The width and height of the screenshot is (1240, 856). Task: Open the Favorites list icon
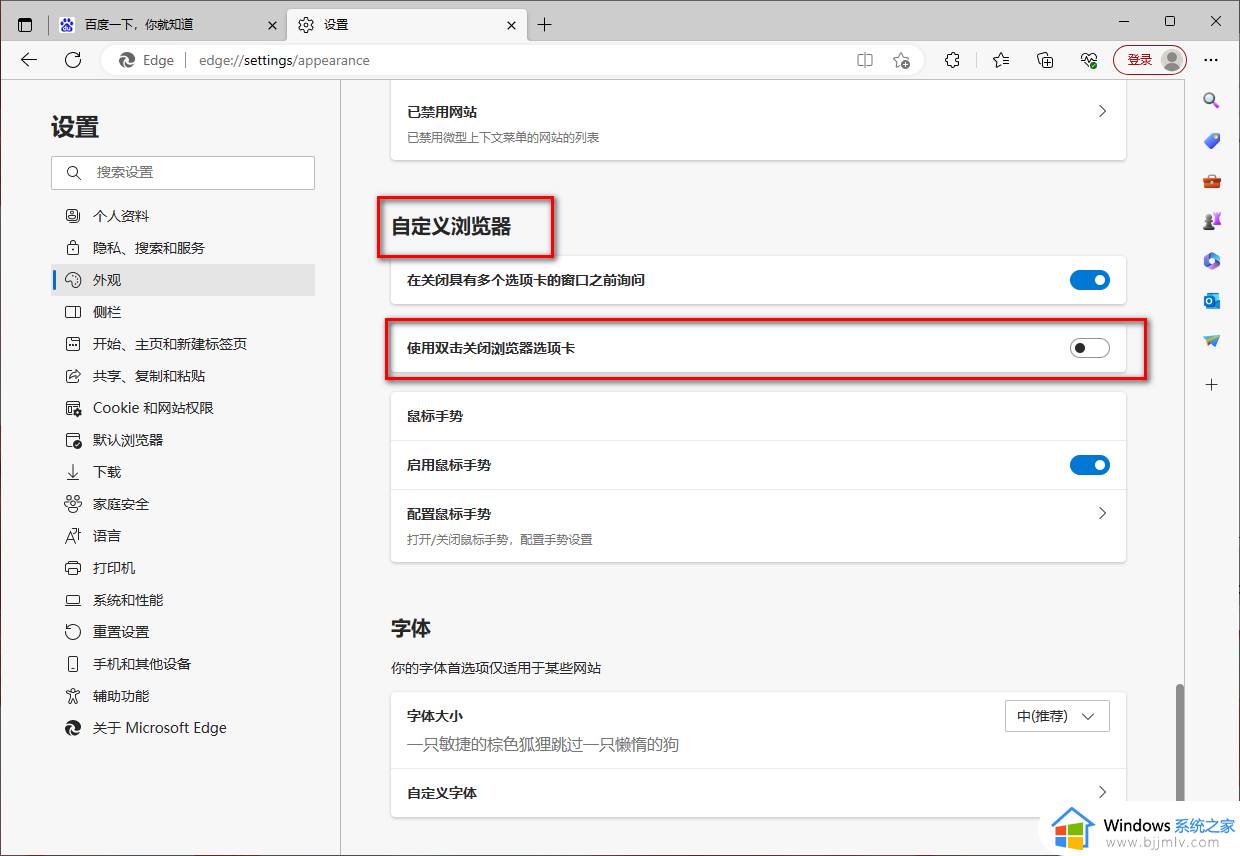click(1001, 60)
